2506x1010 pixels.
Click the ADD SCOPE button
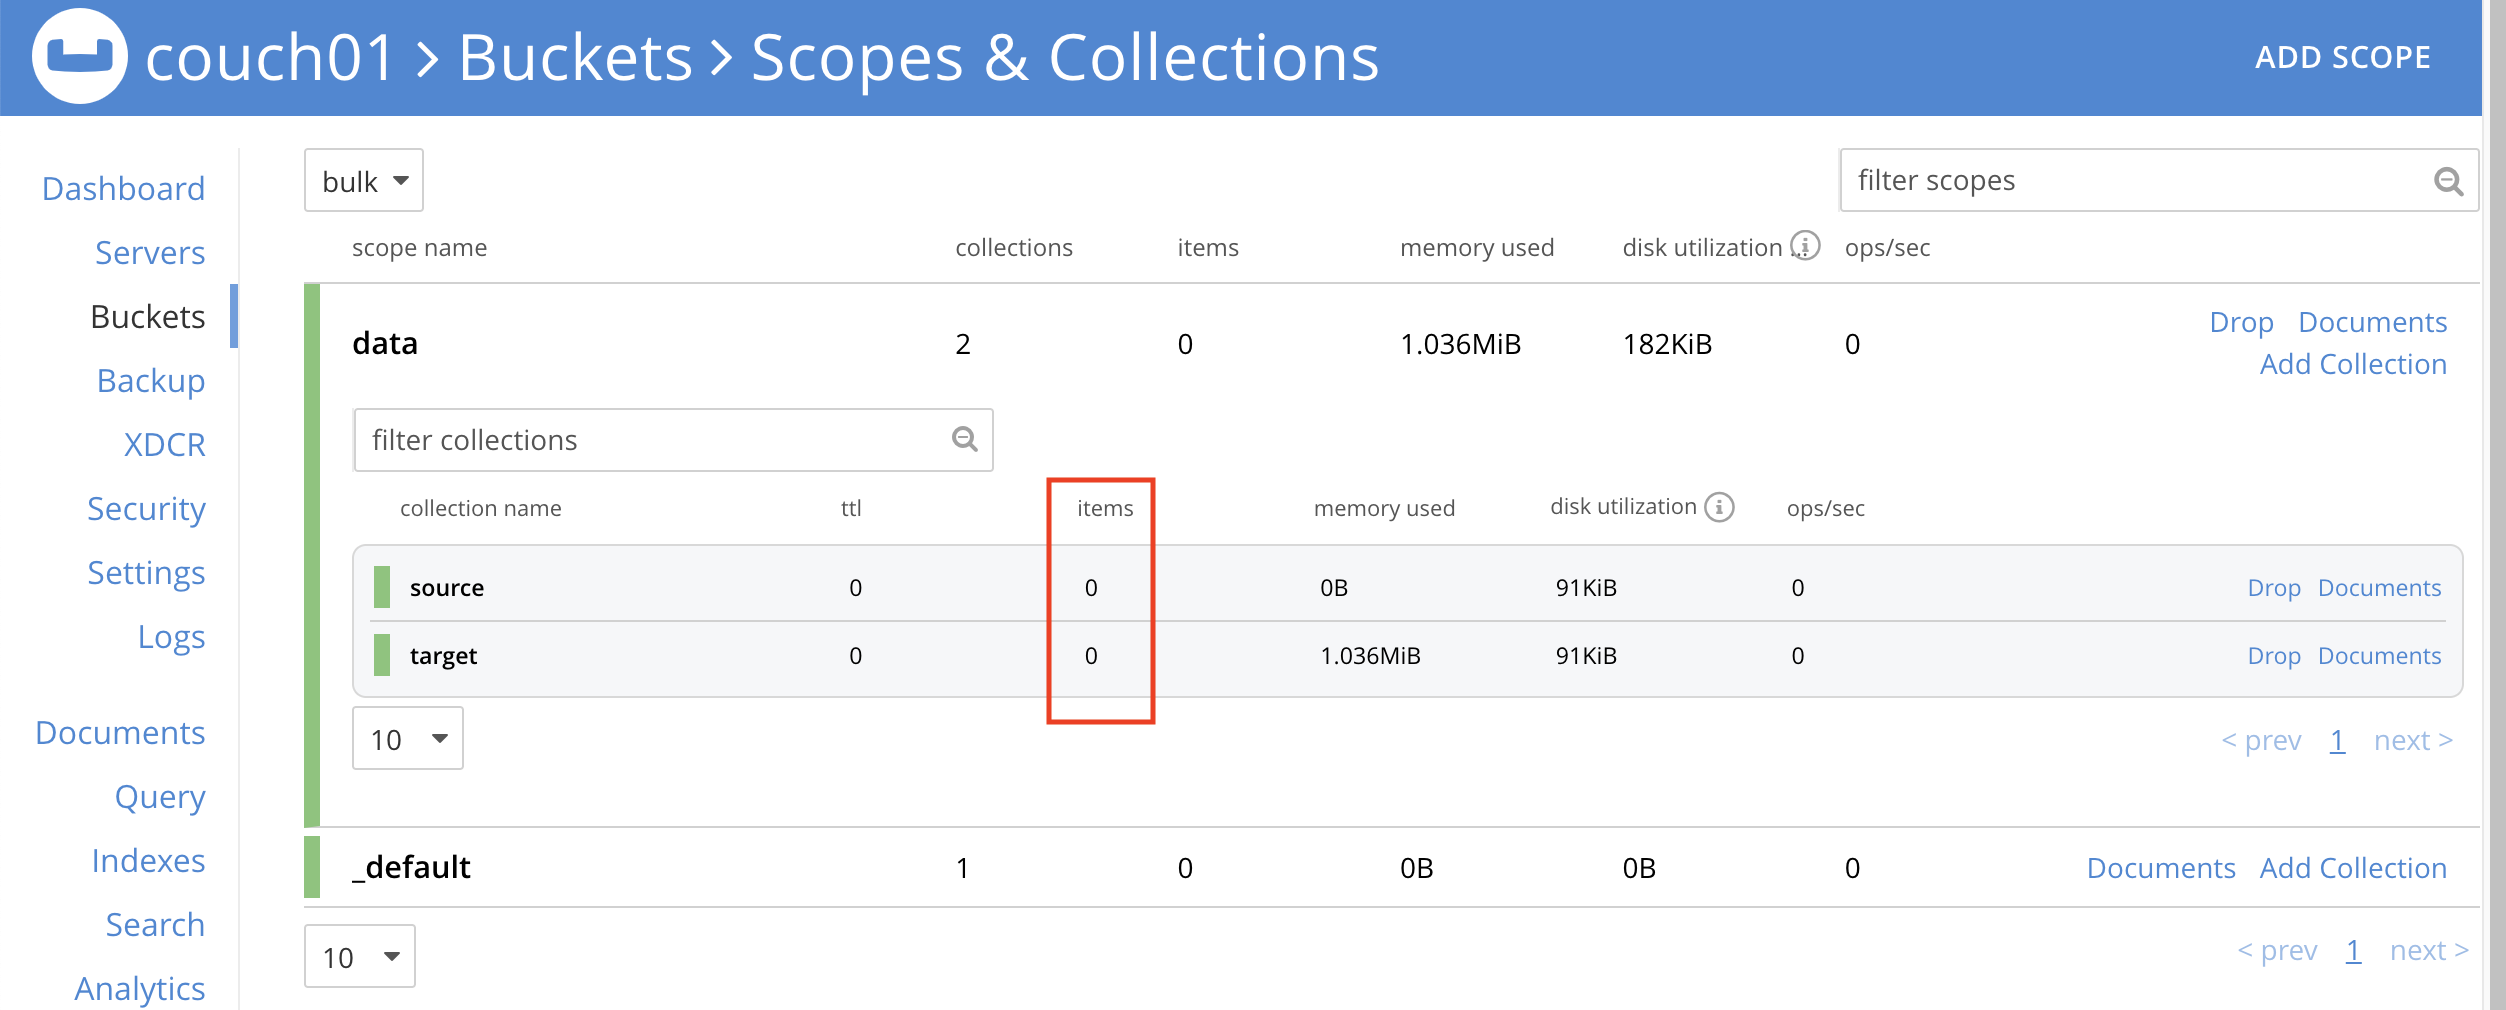coord(2344,57)
